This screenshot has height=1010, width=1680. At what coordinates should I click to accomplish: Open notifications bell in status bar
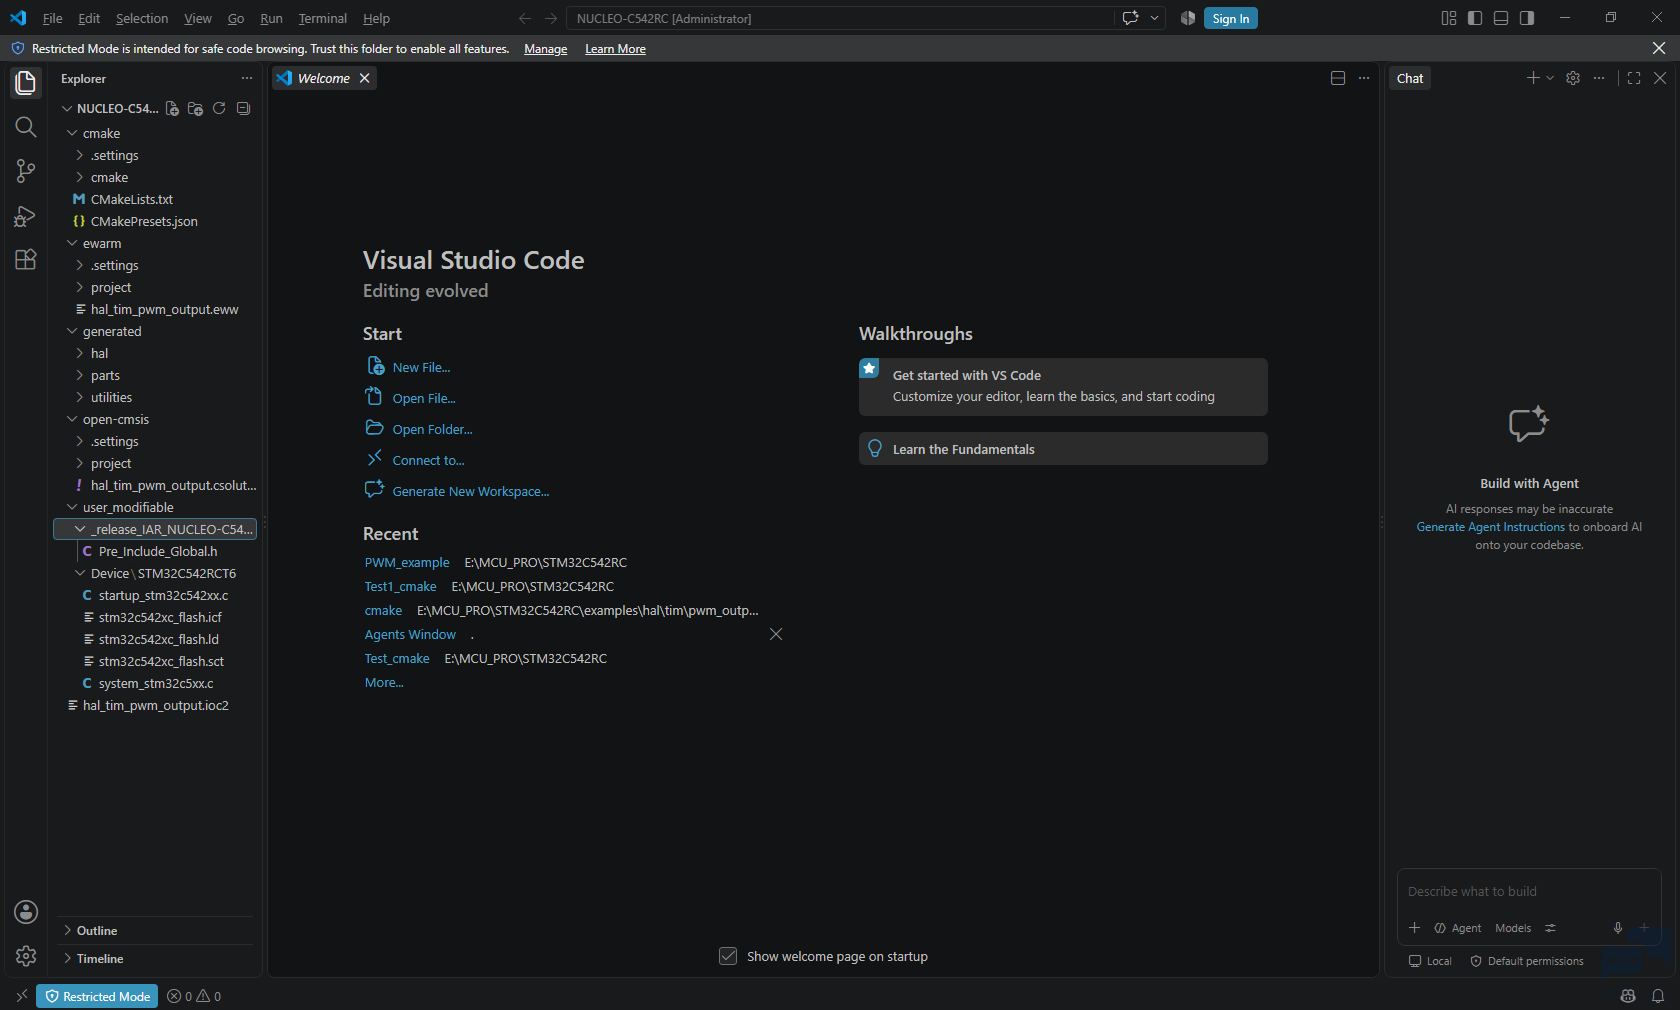click(1658, 996)
